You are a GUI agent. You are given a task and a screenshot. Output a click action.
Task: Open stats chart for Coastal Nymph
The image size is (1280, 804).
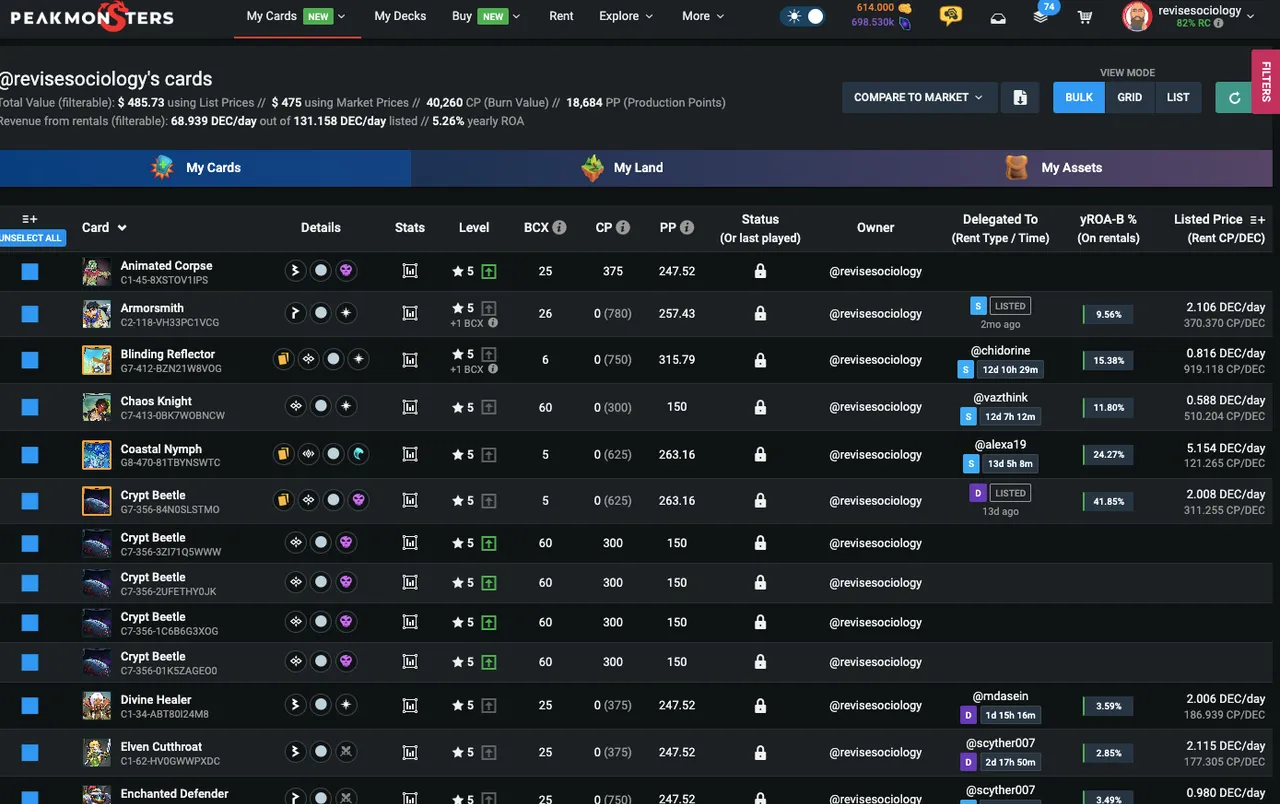(410, 454)
